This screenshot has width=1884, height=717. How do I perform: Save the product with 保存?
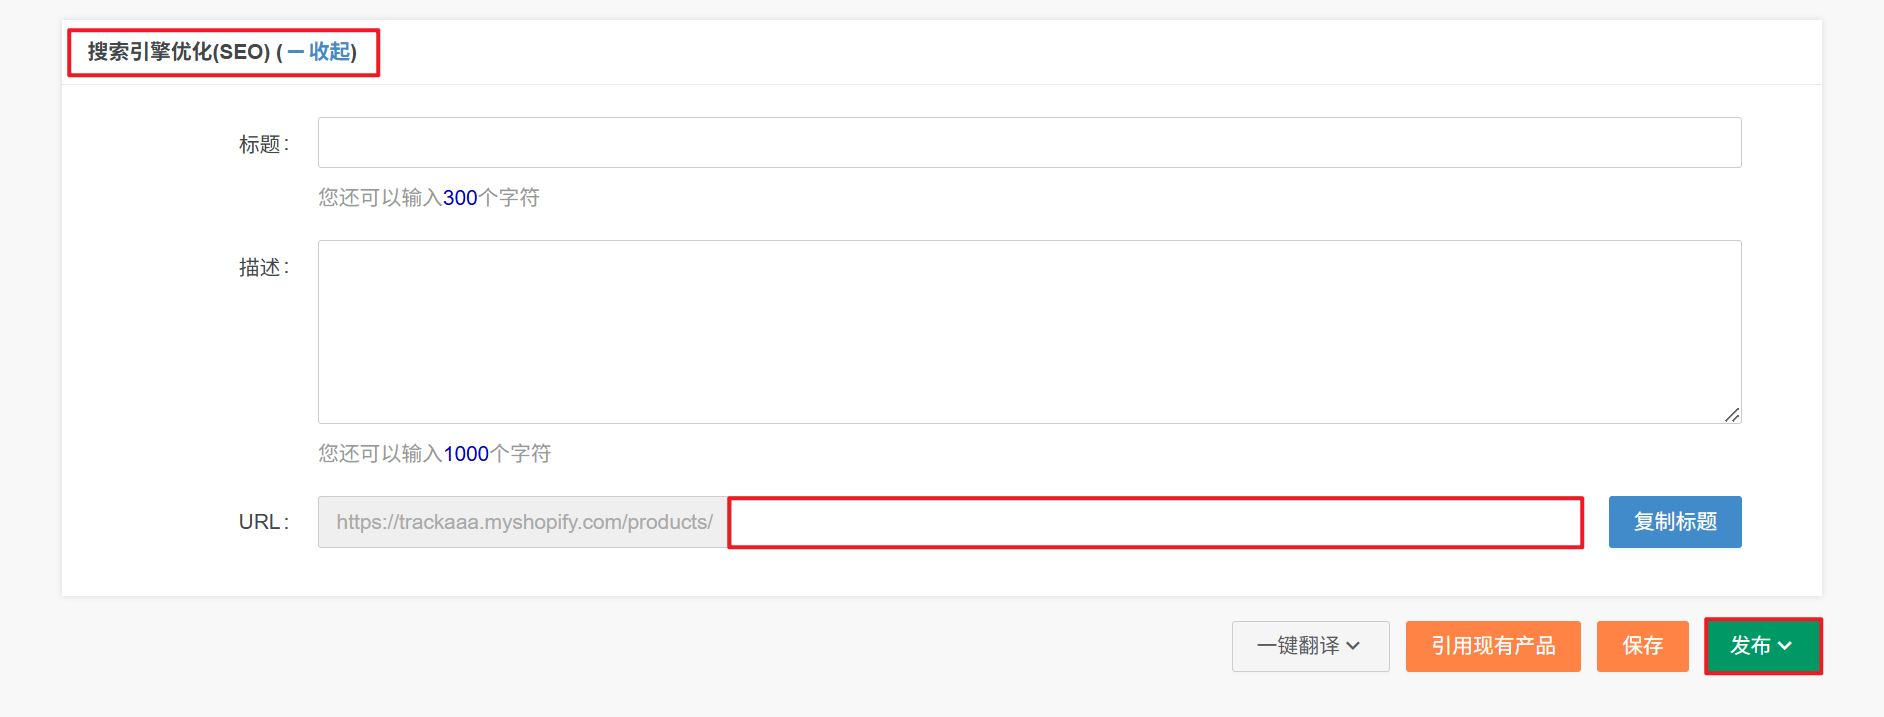point(1642,646)
